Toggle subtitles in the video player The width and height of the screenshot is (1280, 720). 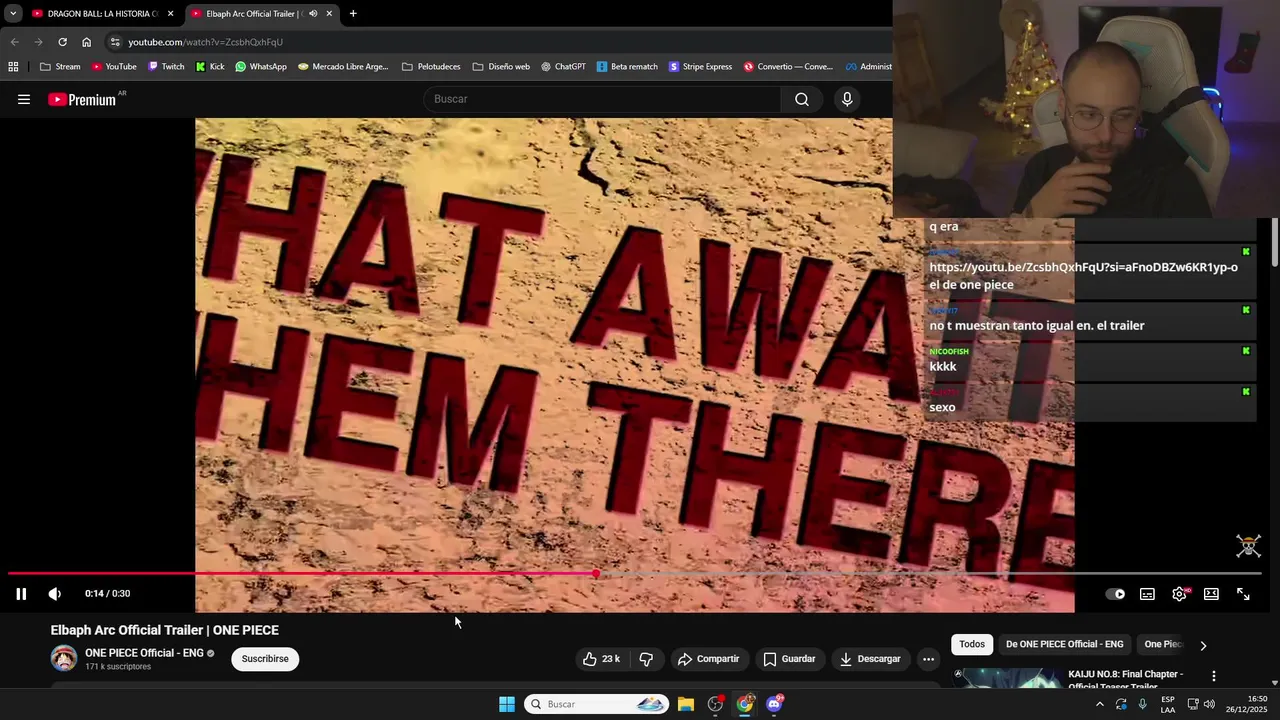[1147, 594]
